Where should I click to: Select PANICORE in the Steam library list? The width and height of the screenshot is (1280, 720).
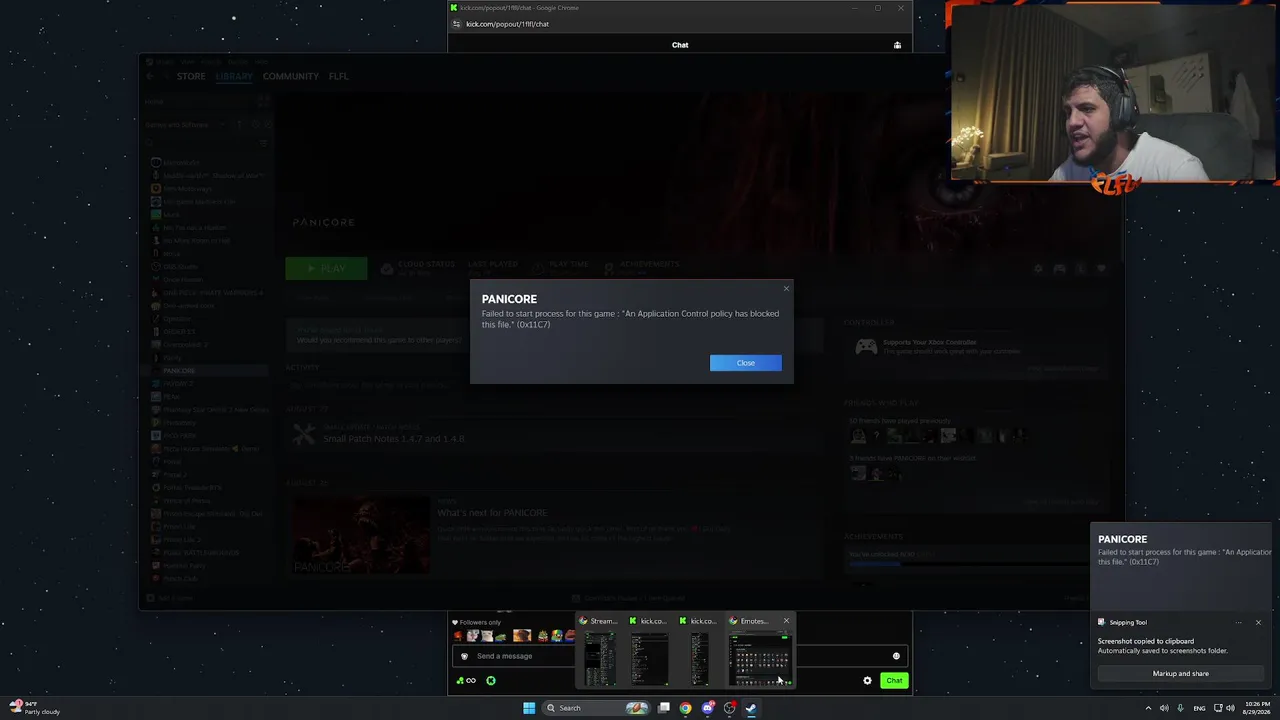coord(179,371)
